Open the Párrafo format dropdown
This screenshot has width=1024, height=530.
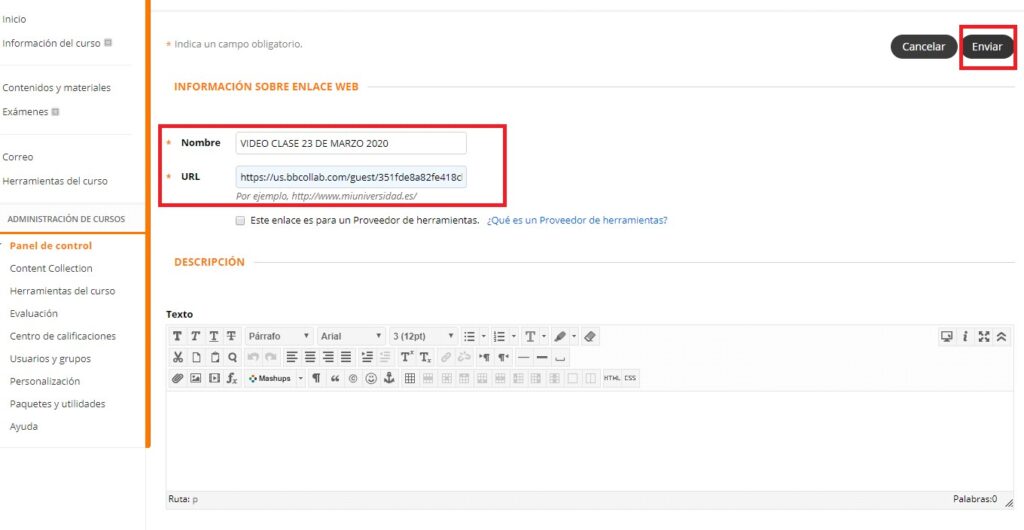point(278,337)
